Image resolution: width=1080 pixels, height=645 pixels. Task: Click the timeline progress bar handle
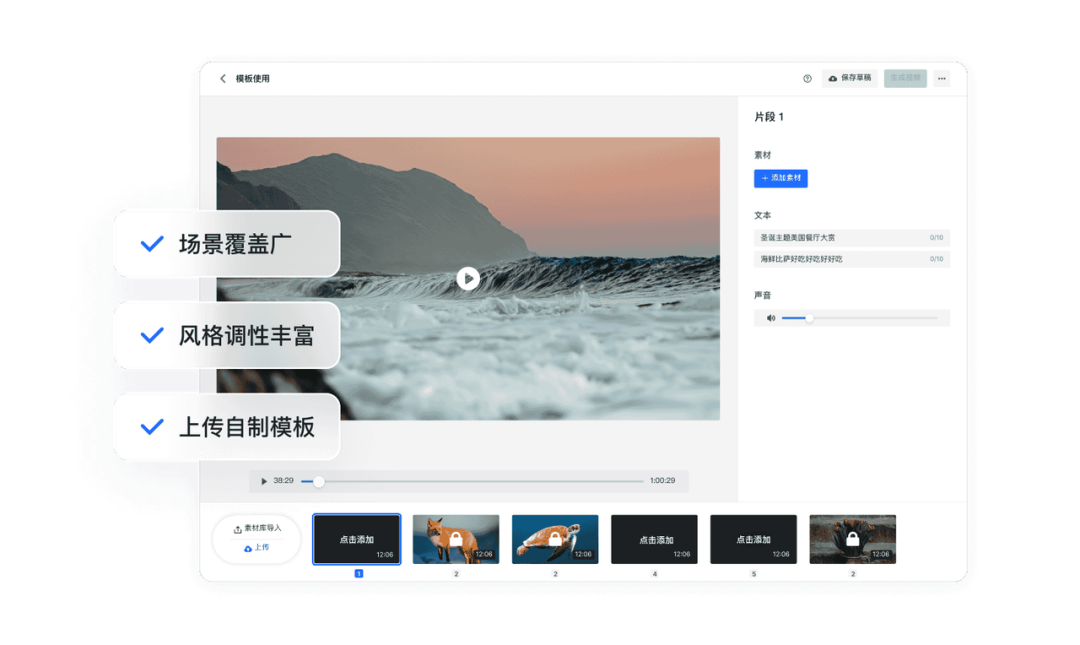point(318,482)
